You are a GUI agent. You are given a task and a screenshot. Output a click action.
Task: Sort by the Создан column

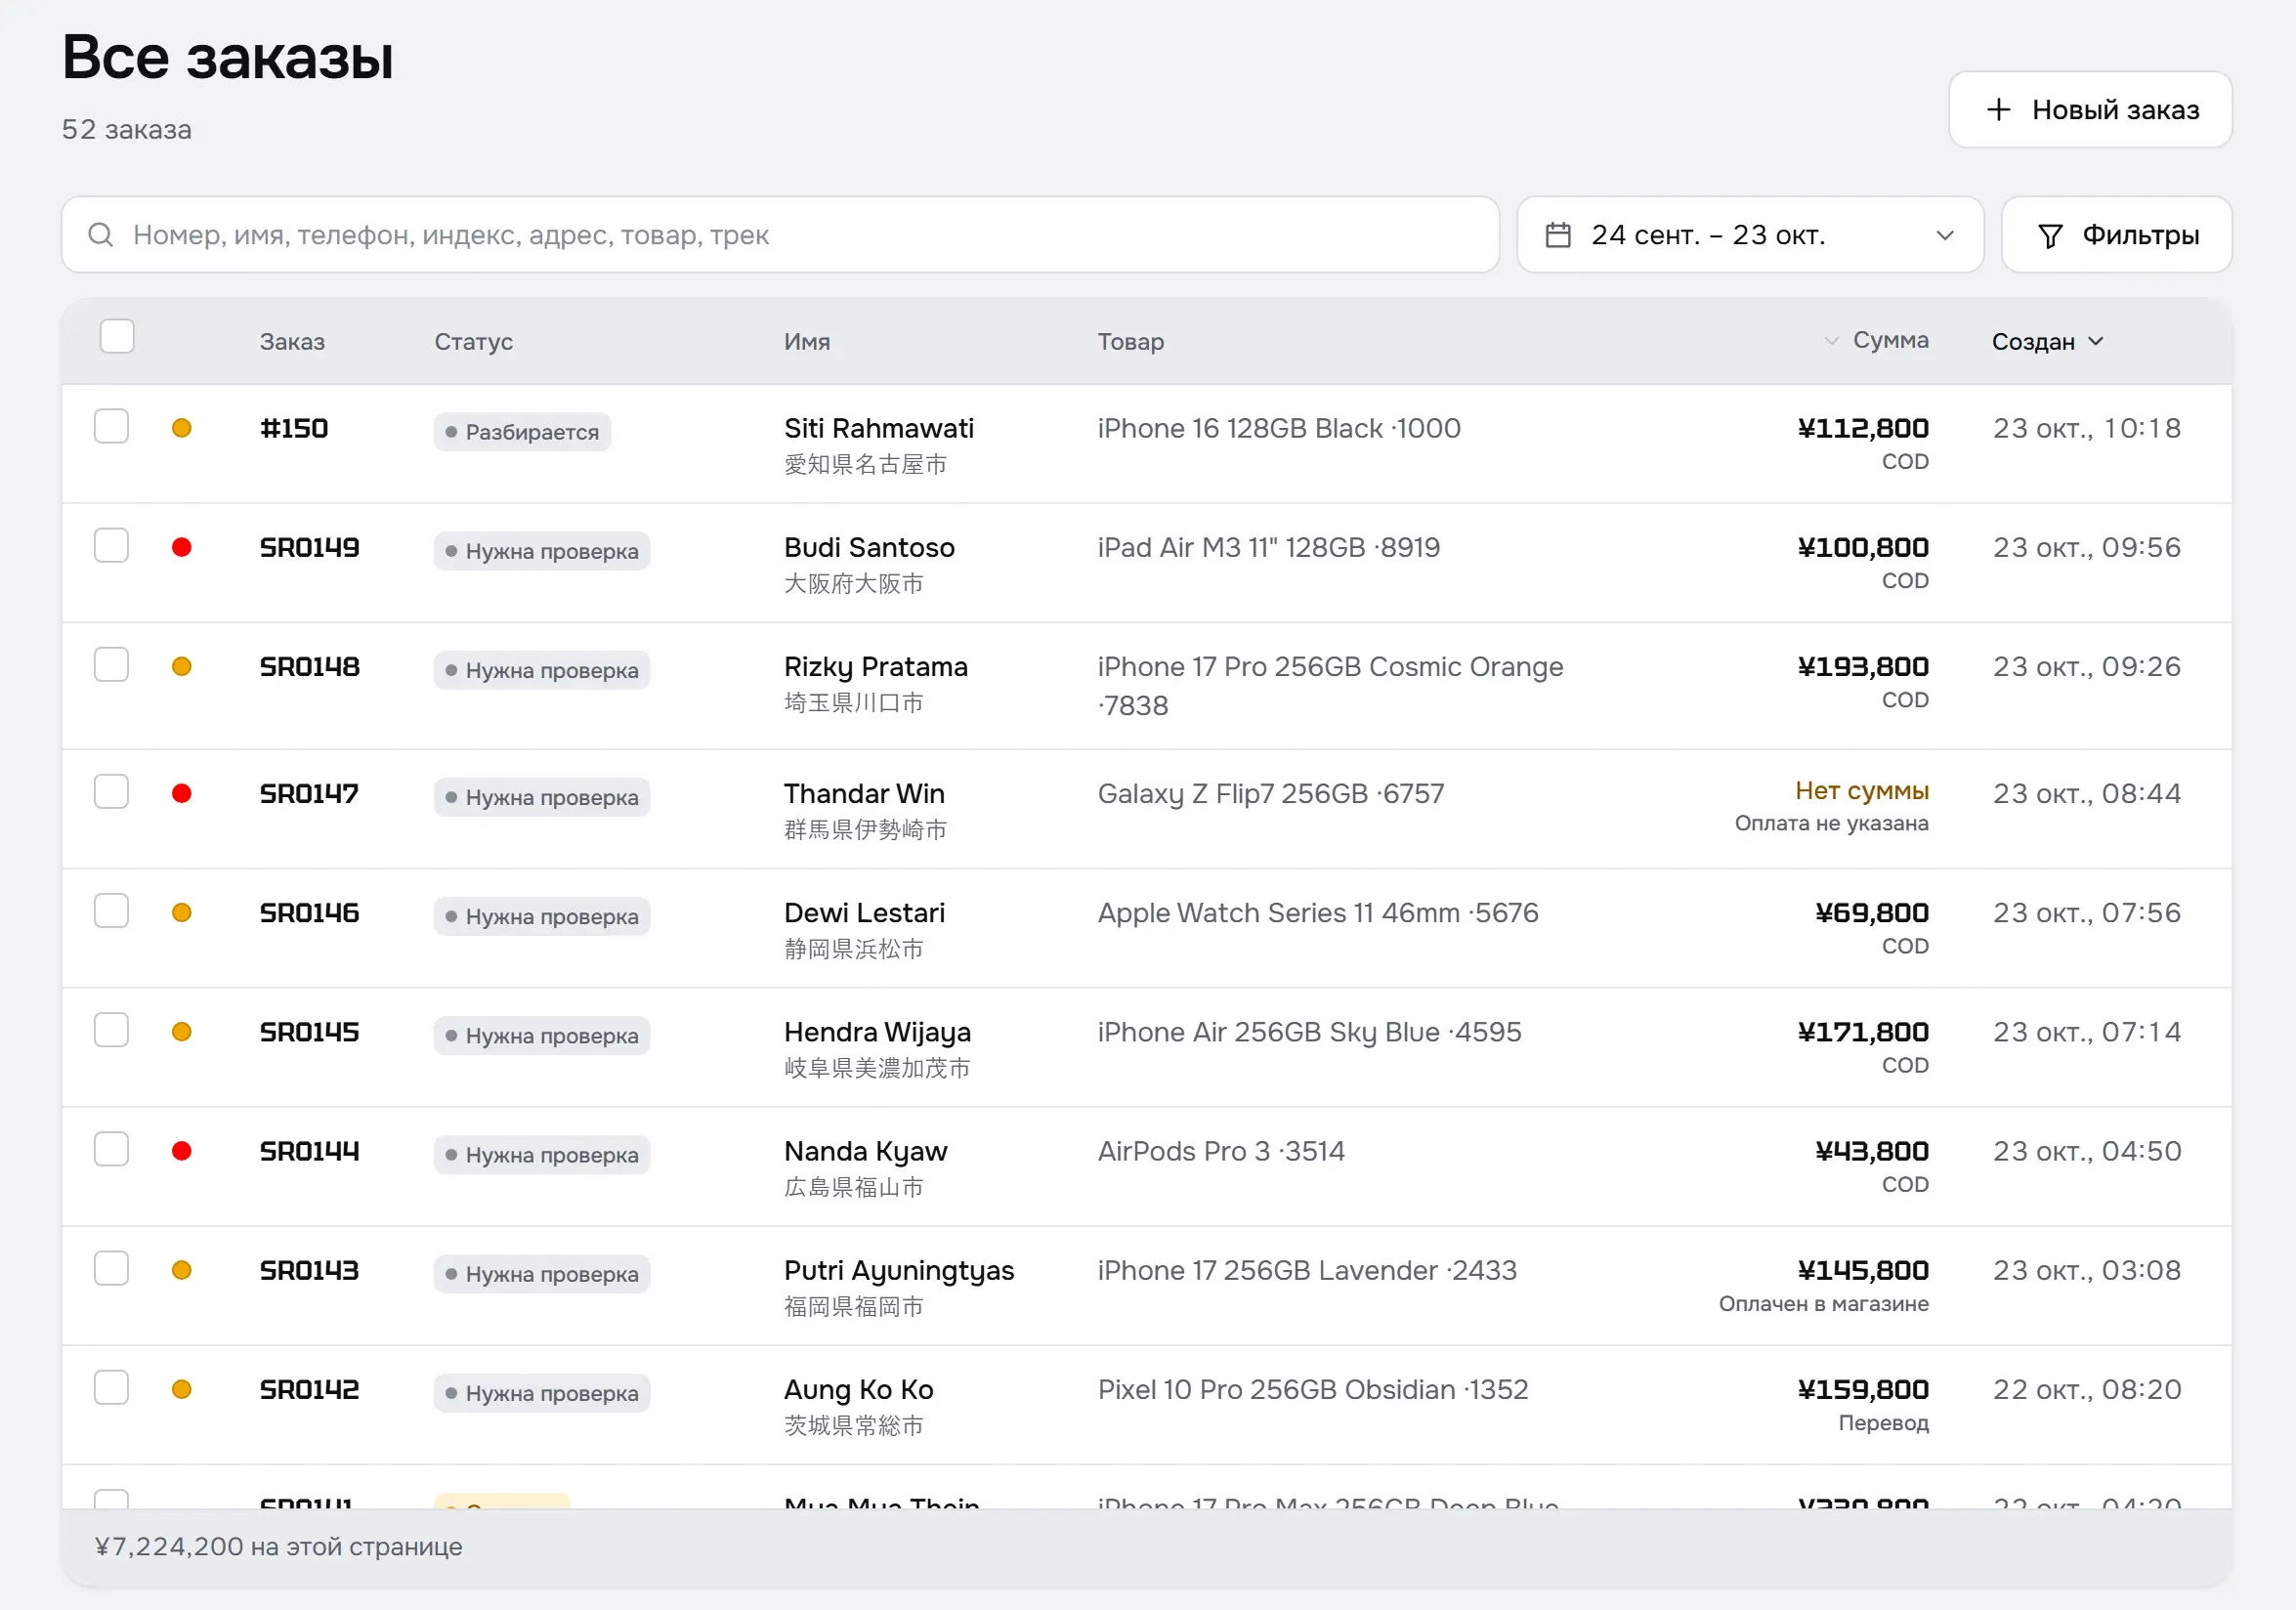2047,341
